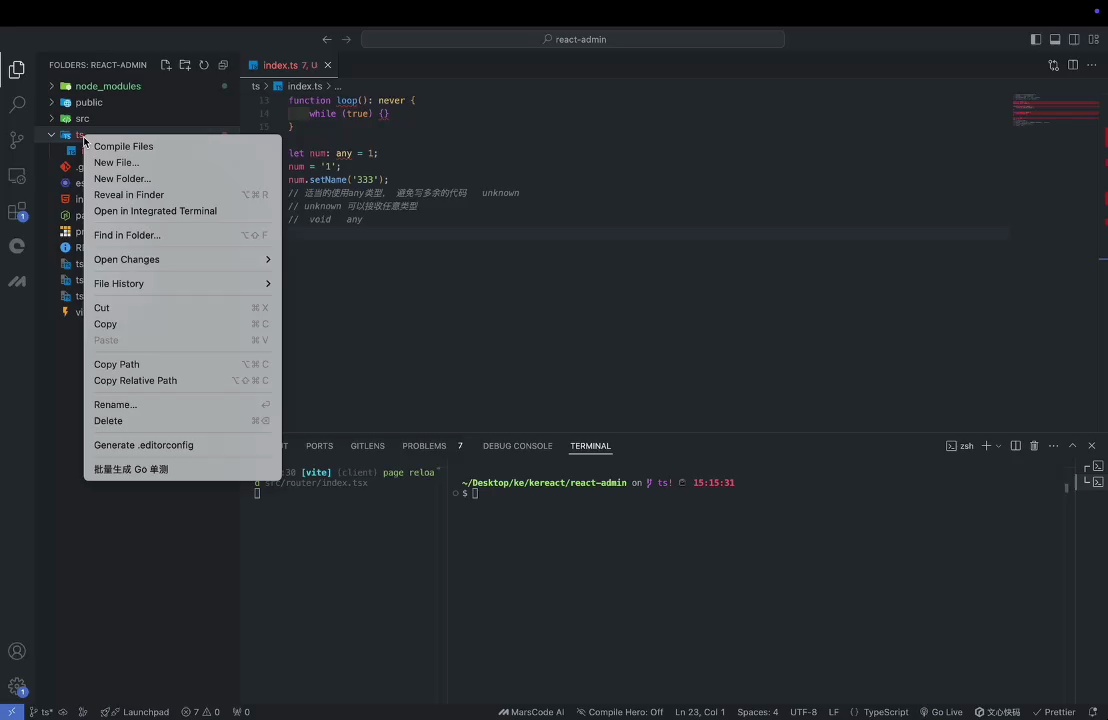Open the terminal launch profile dropdown

click(x=998, y=446)
